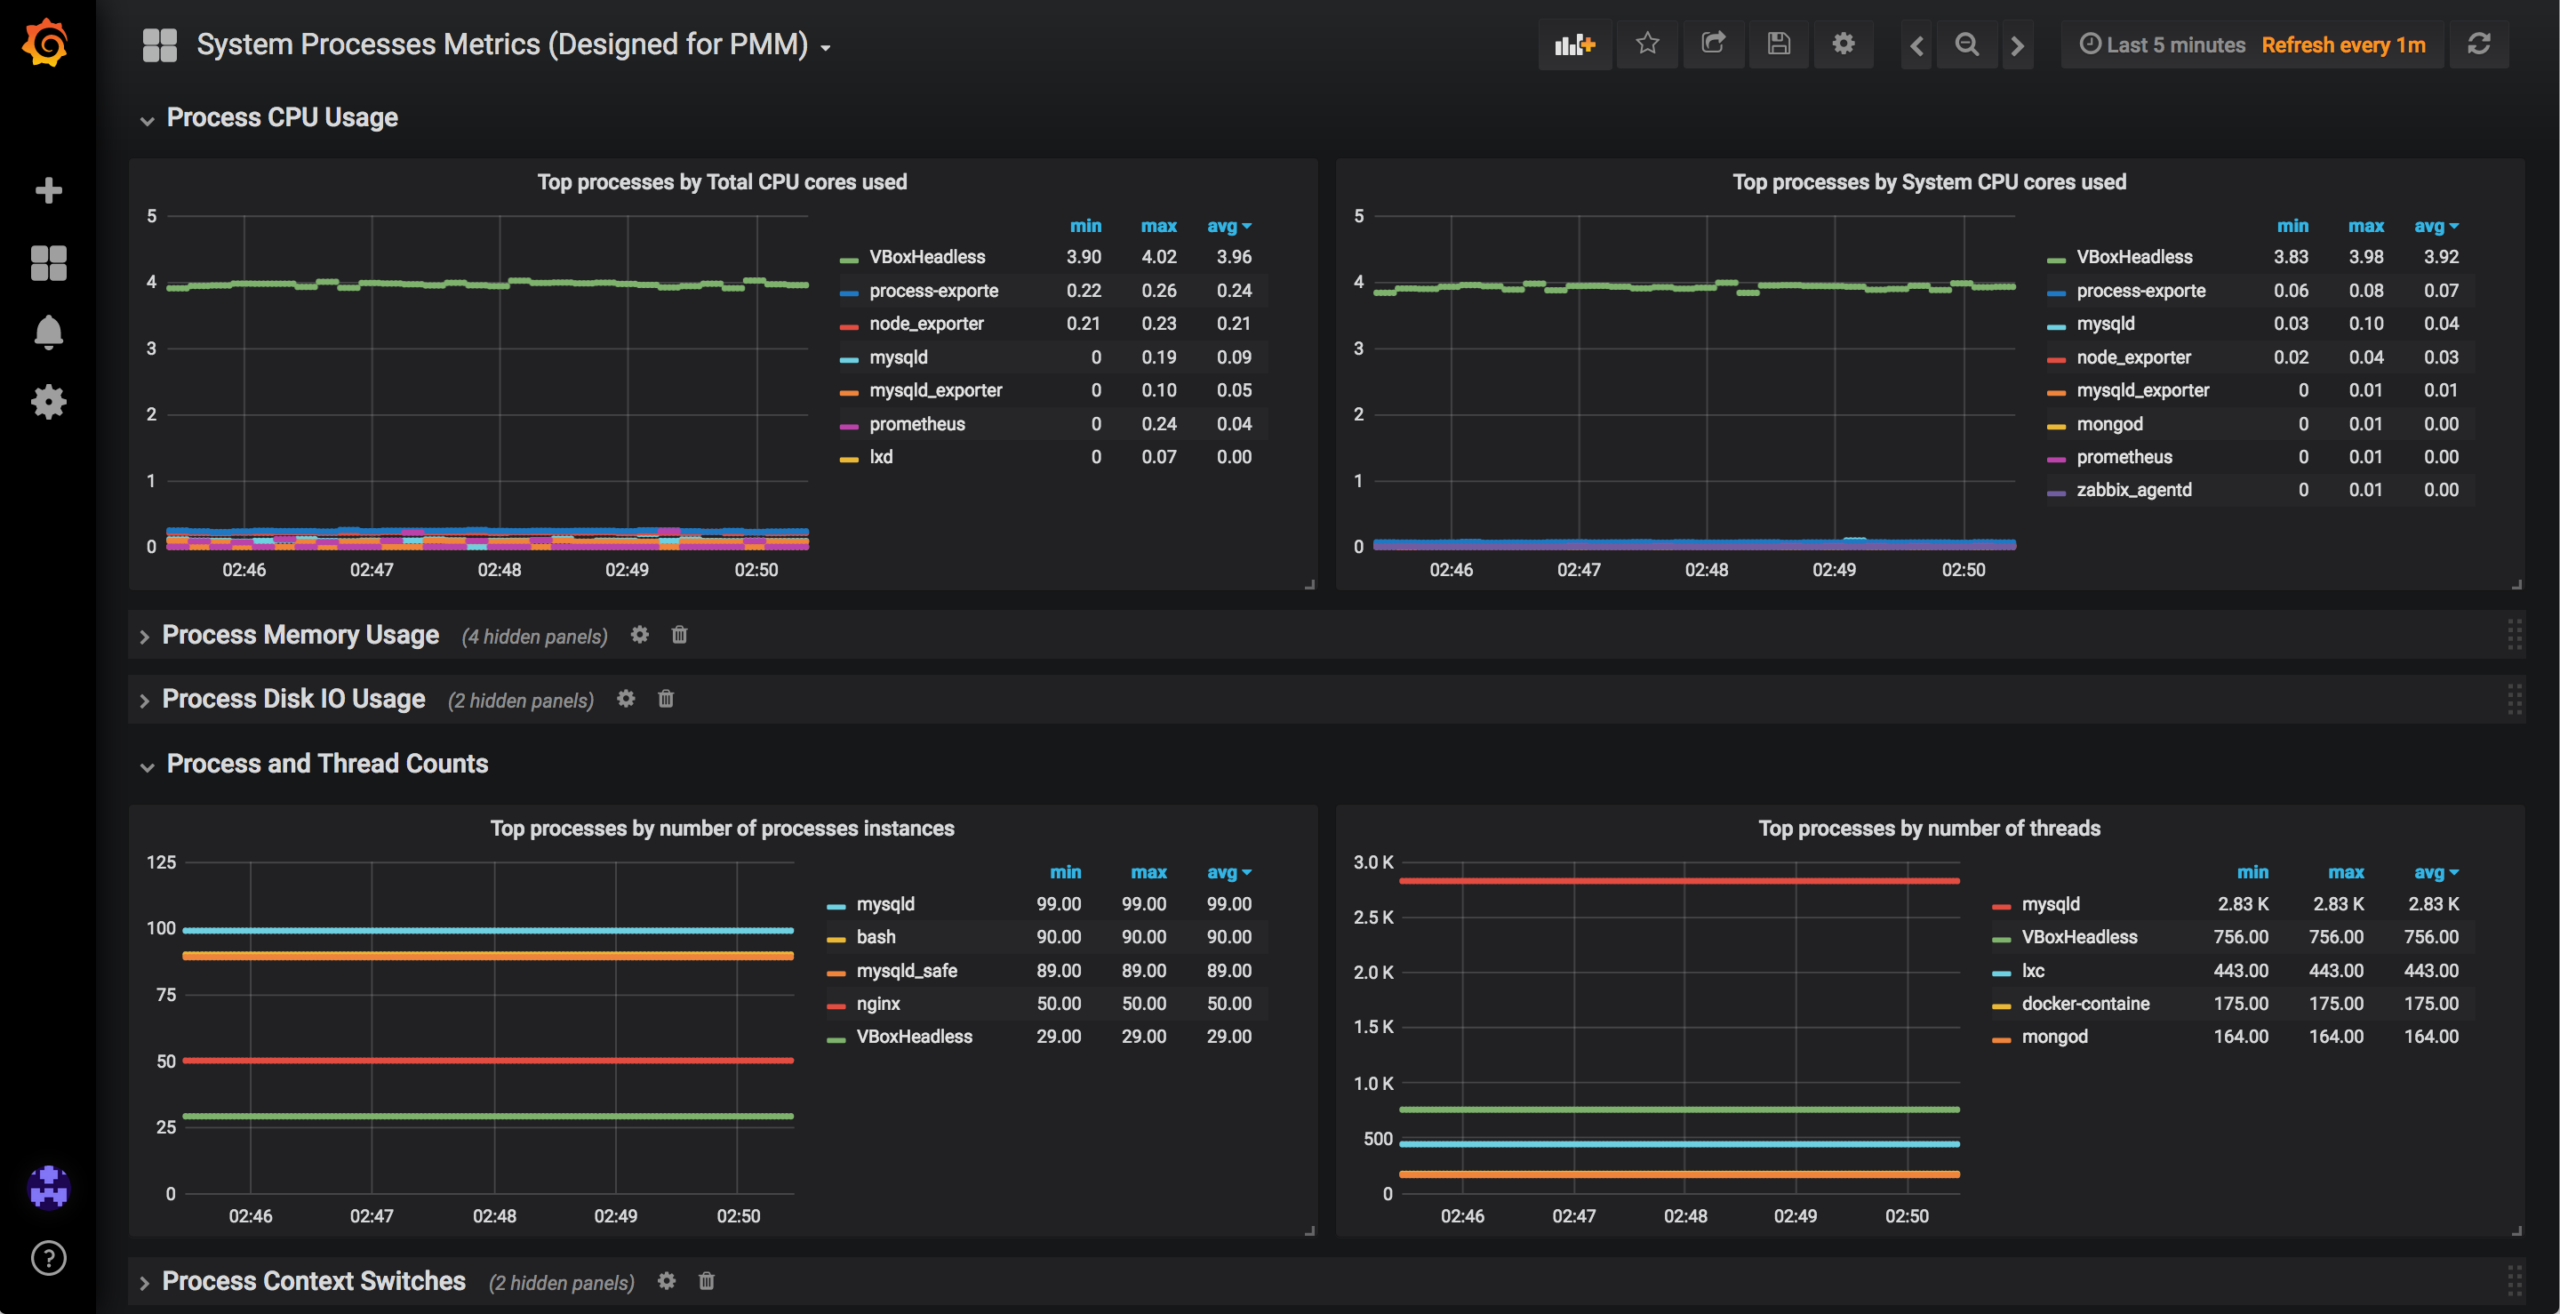This screenshot has height=1314, width=2560.
Task: Open Dashboards from the left sidebar
Action: [x=48, y=262]
